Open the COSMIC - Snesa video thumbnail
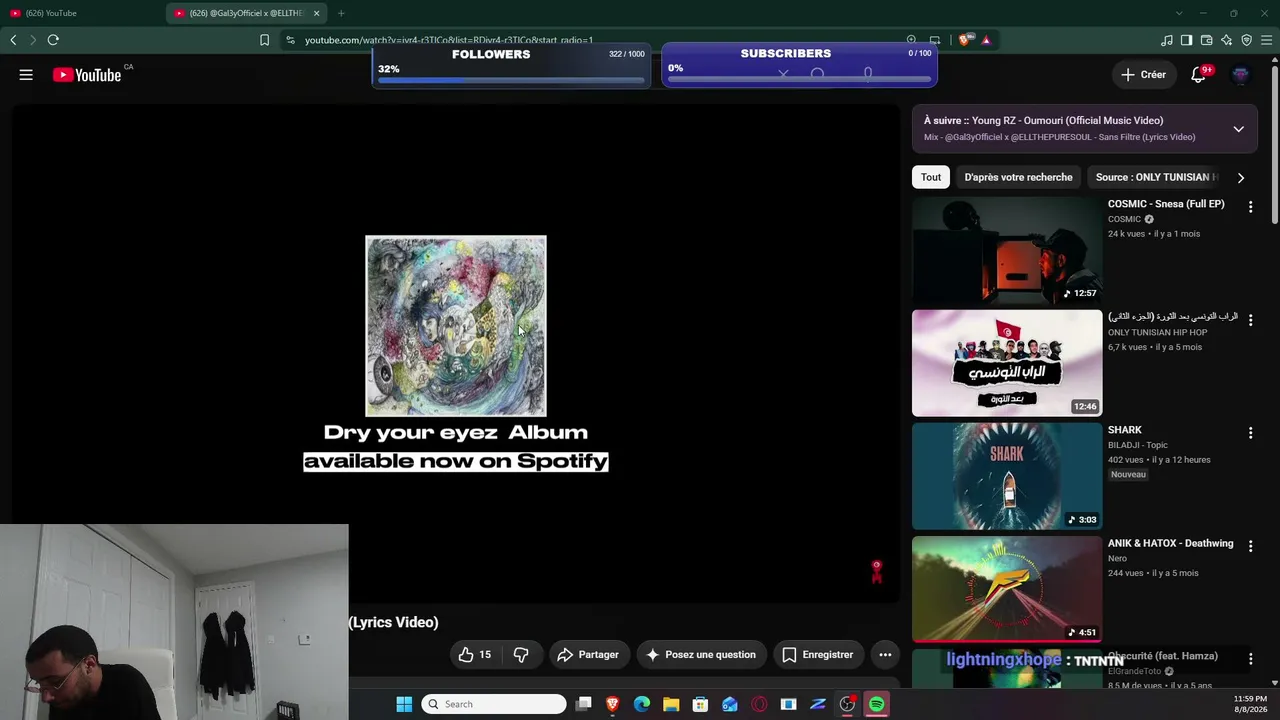Image resolution: width=1280 pixels, height=720 pixels. pyautogui.click(x=1007, y=250)
